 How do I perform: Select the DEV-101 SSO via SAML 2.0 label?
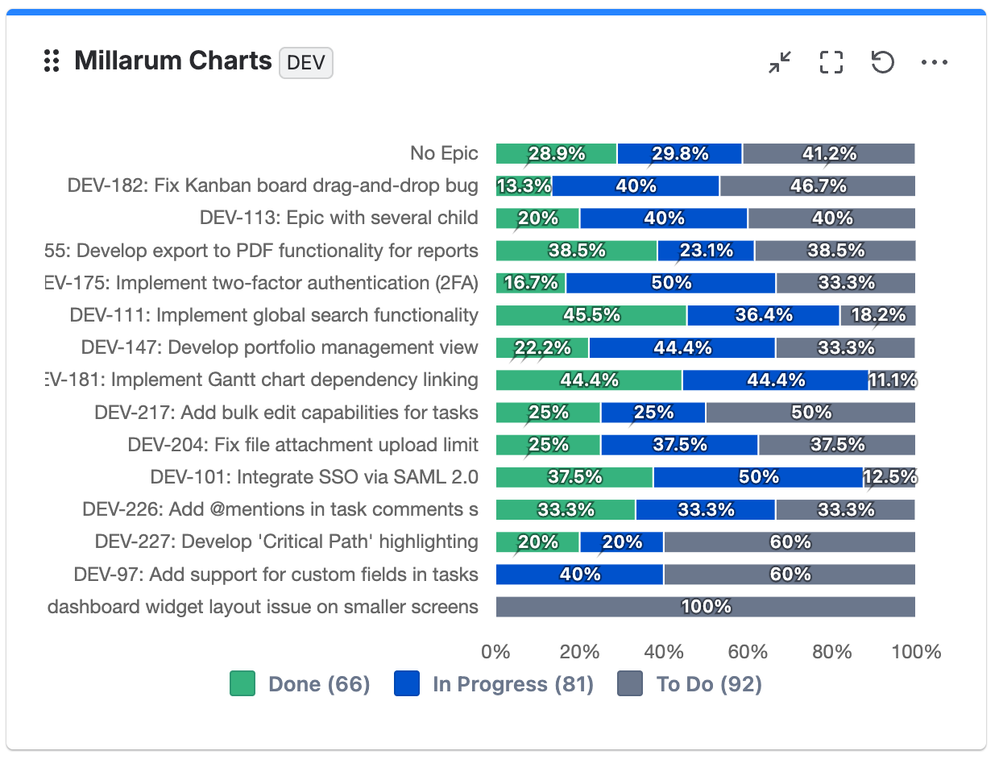tap(314, 477)
